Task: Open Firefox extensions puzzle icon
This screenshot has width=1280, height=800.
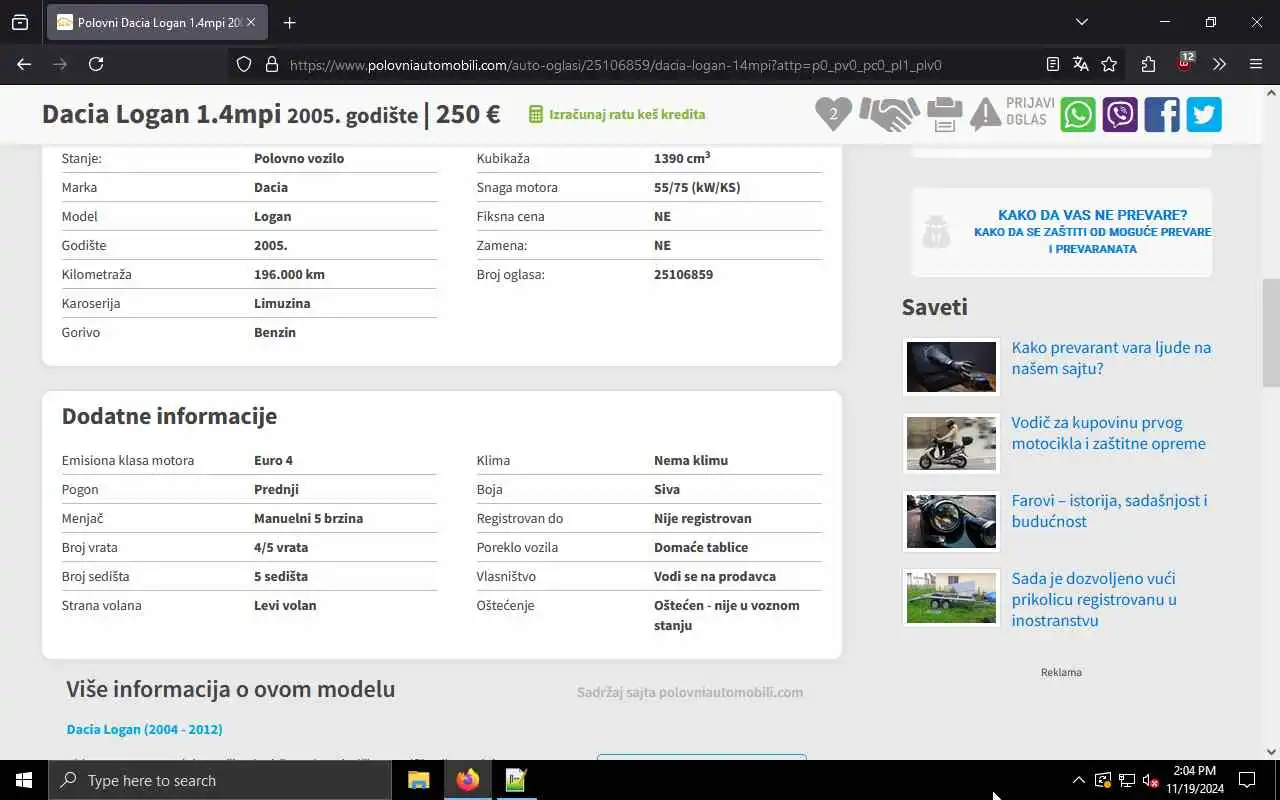Action: tap(1148, 64)
